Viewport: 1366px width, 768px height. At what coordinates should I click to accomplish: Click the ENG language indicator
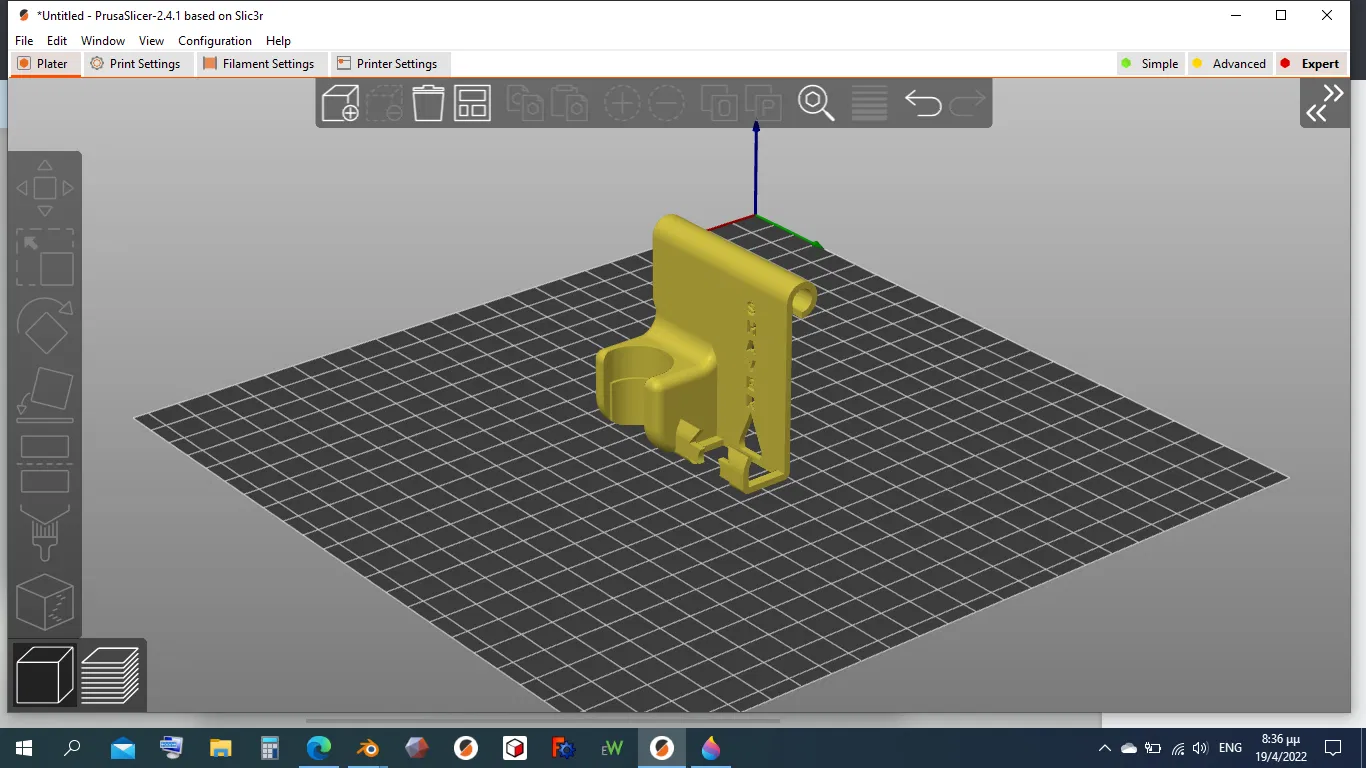click(1230, 748)
